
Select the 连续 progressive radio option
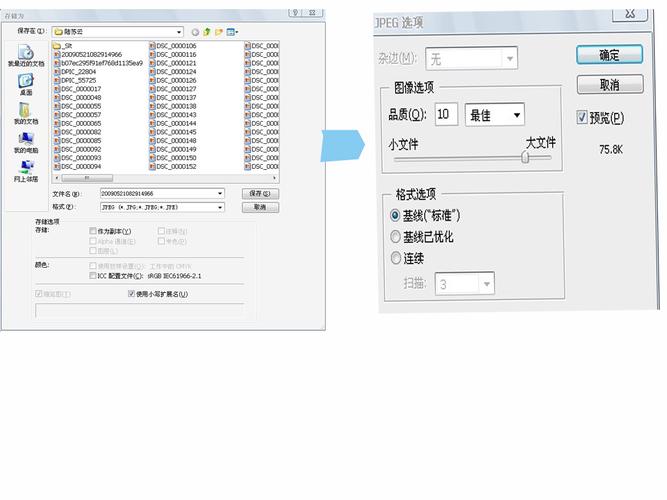point(396,258)
